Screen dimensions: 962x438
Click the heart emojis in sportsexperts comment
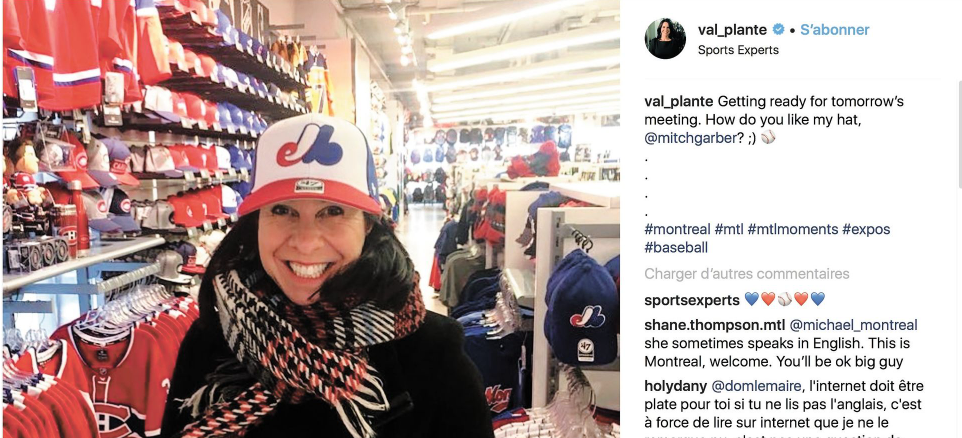point(785,299)
